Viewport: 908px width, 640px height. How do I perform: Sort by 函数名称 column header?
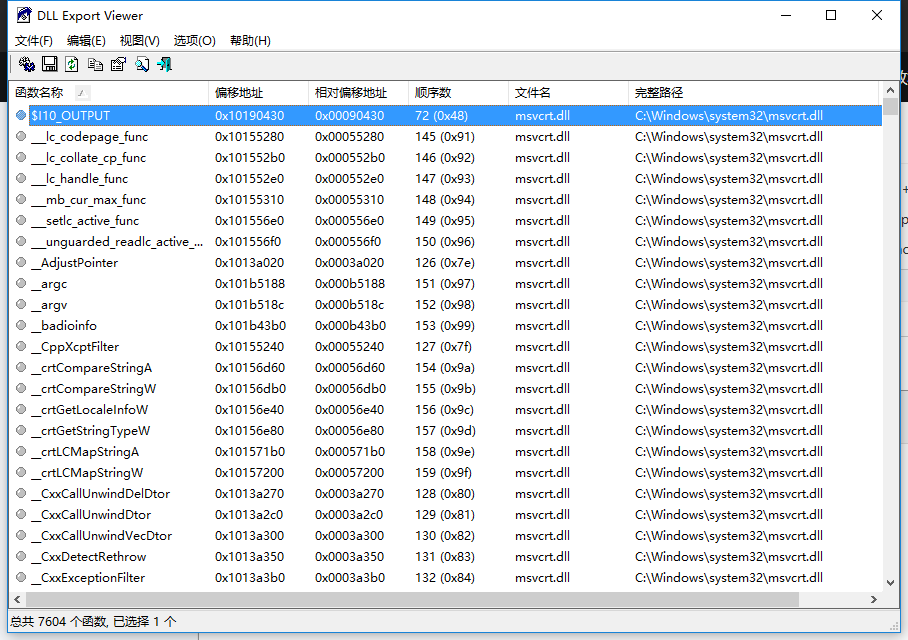coord(108,93)
